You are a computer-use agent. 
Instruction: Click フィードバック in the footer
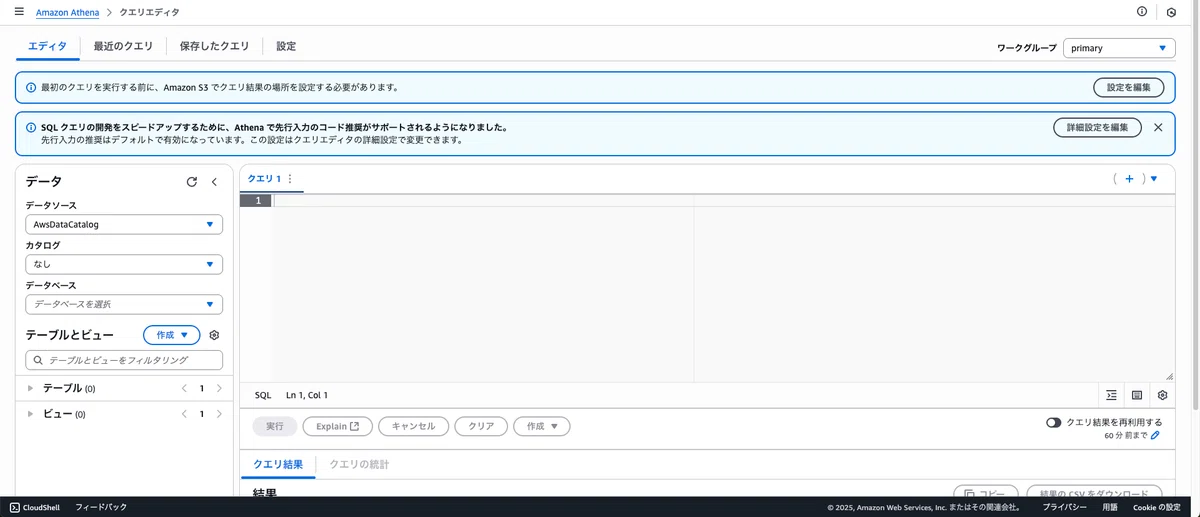tap(101, 507)
